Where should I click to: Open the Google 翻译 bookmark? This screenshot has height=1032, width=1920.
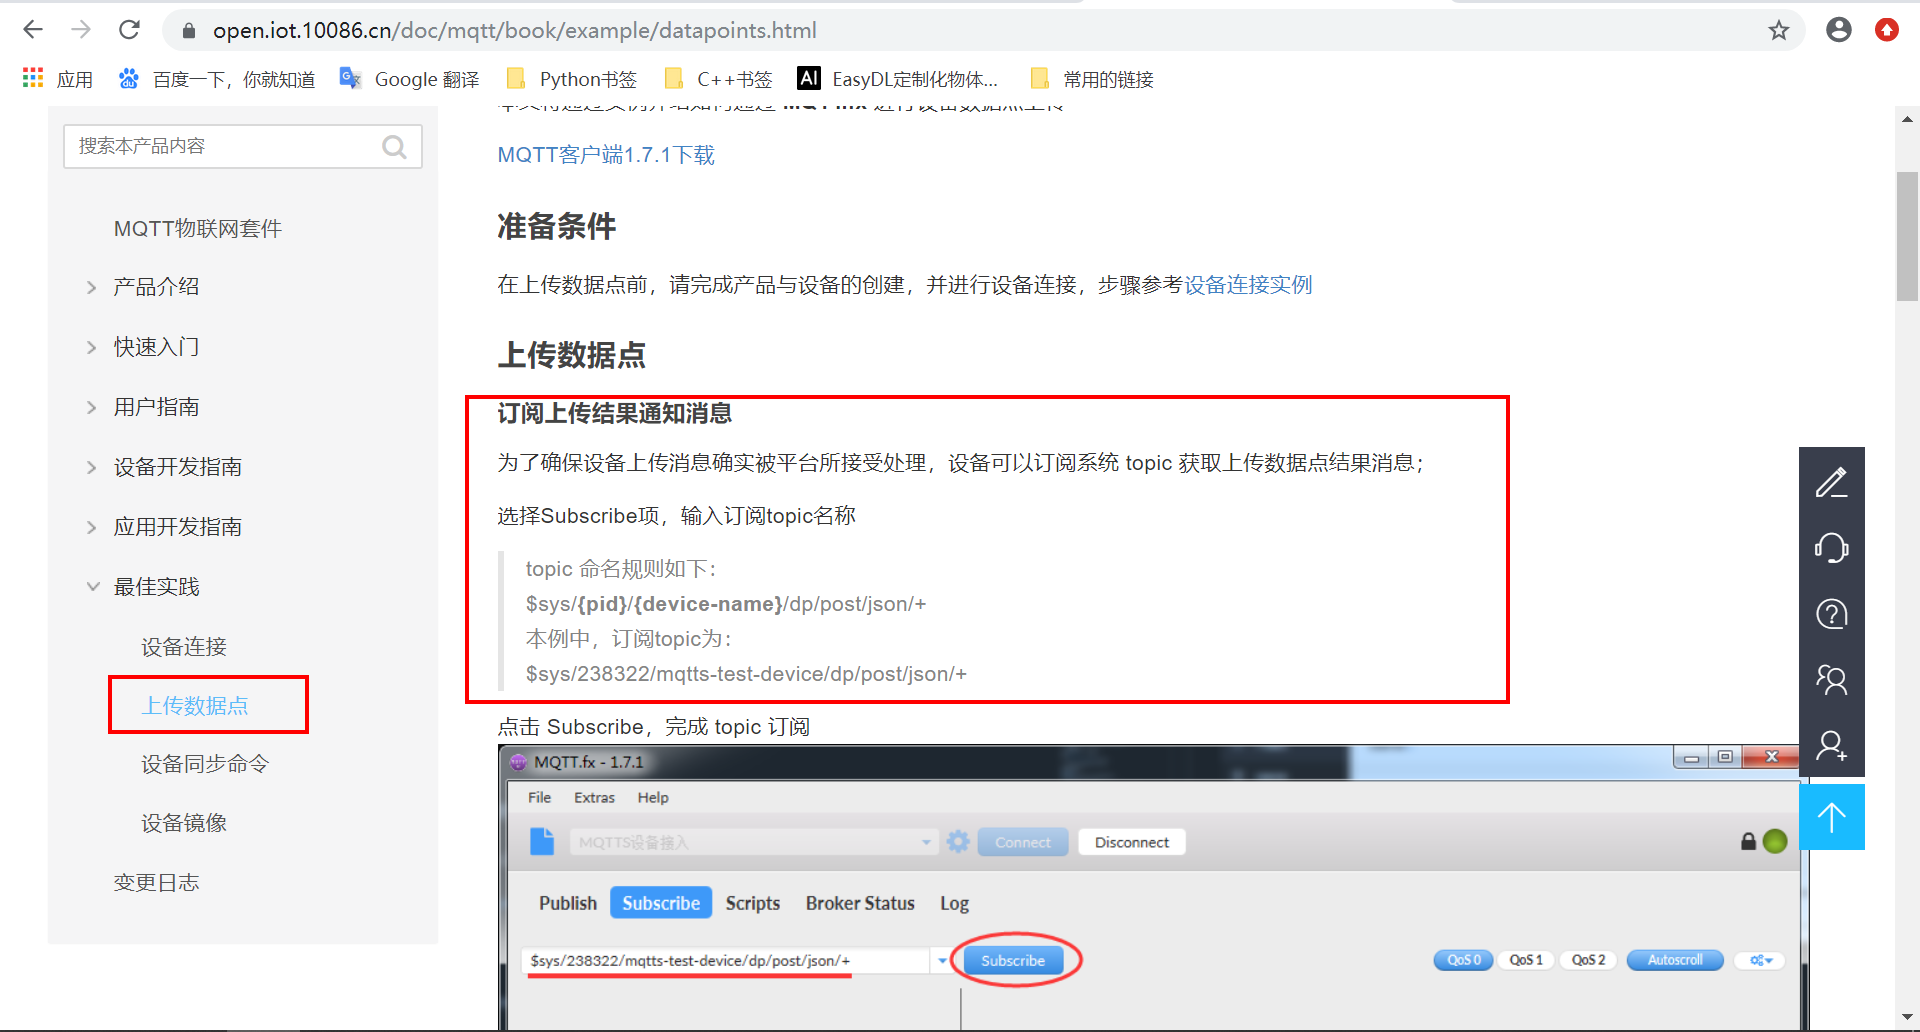point(409,79)
